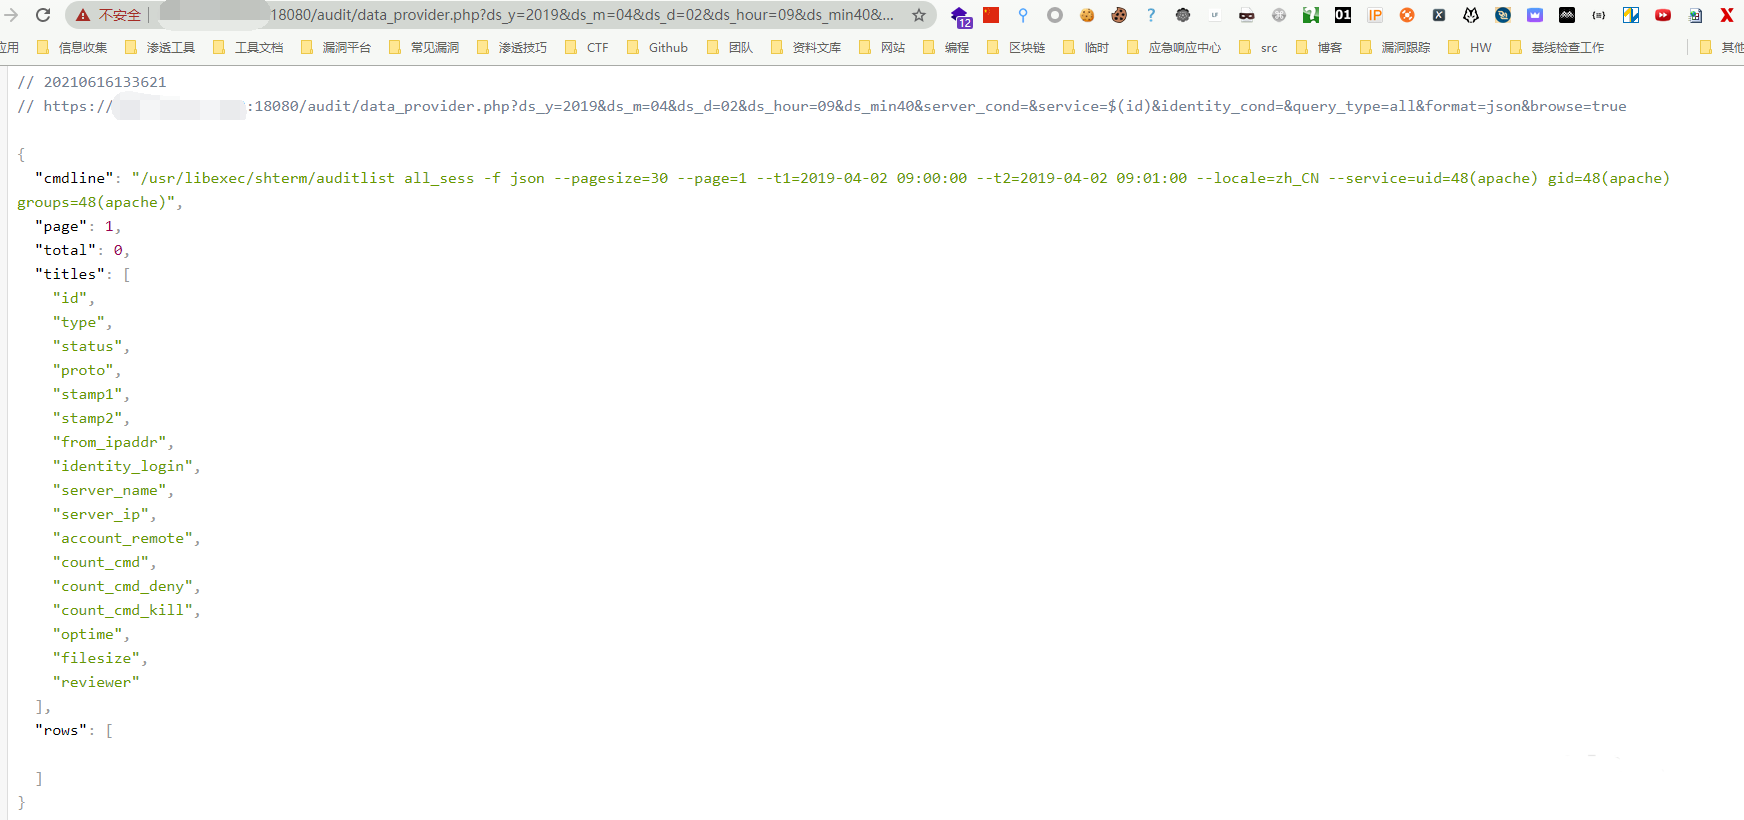
Task: Click the black 01 extension icon
Action: tap(1343, 15)
